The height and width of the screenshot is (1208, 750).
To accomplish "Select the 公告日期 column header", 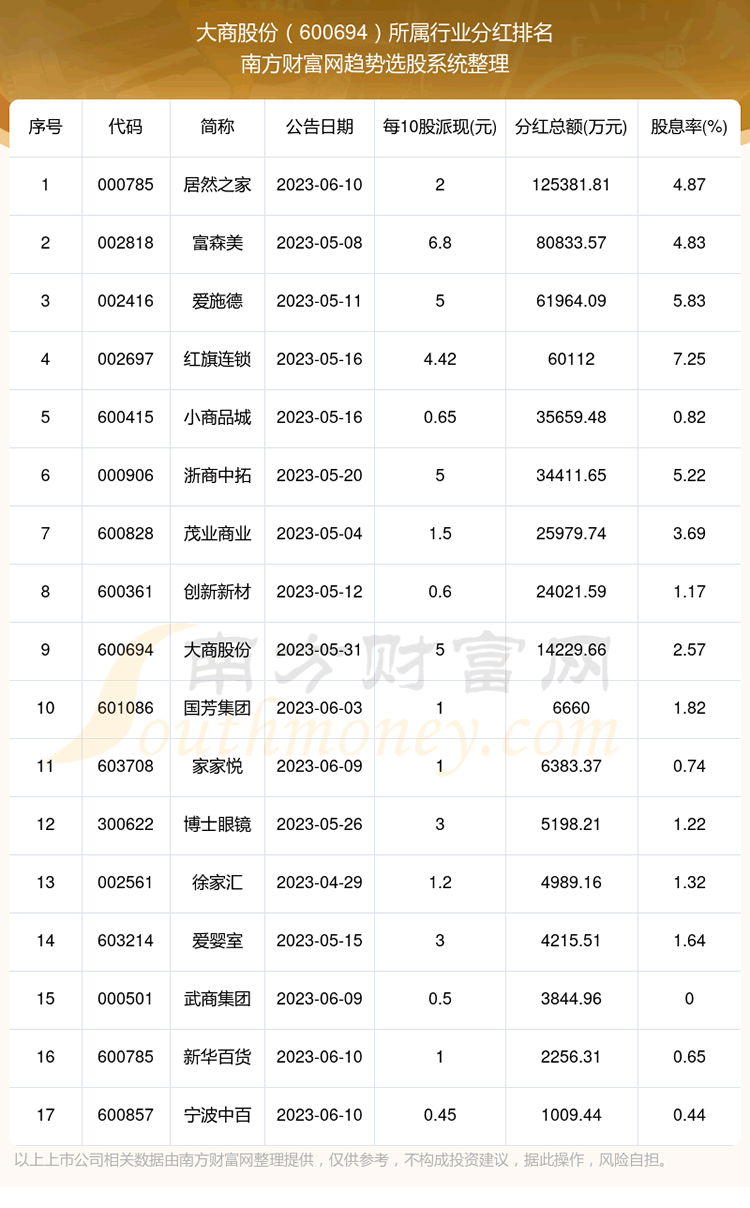I will click(x=319, y=127).
